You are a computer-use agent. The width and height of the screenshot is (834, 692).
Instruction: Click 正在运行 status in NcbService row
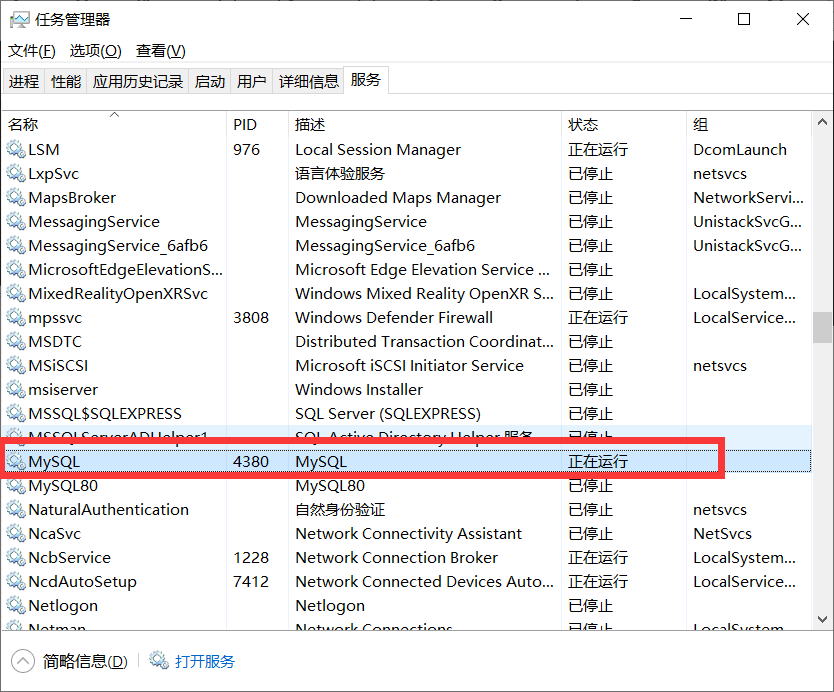598,557
